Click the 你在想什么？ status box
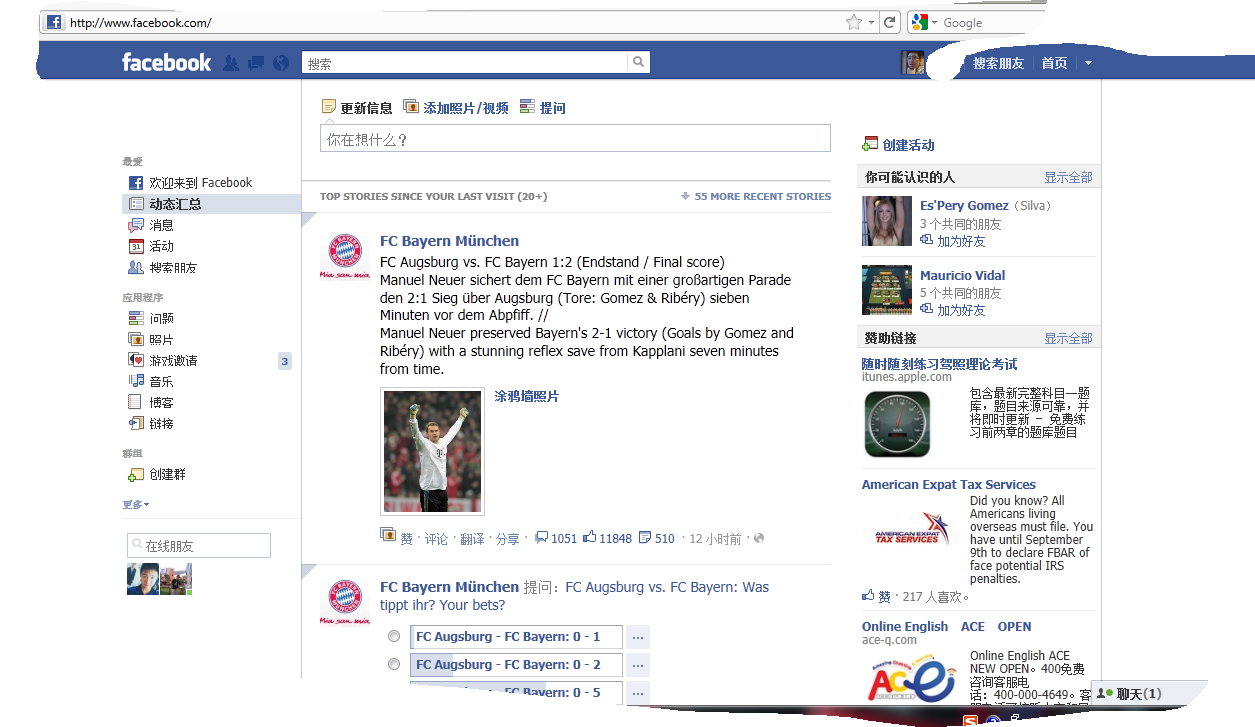Viewport: 1255px width, 727px height. click(575, 139)
